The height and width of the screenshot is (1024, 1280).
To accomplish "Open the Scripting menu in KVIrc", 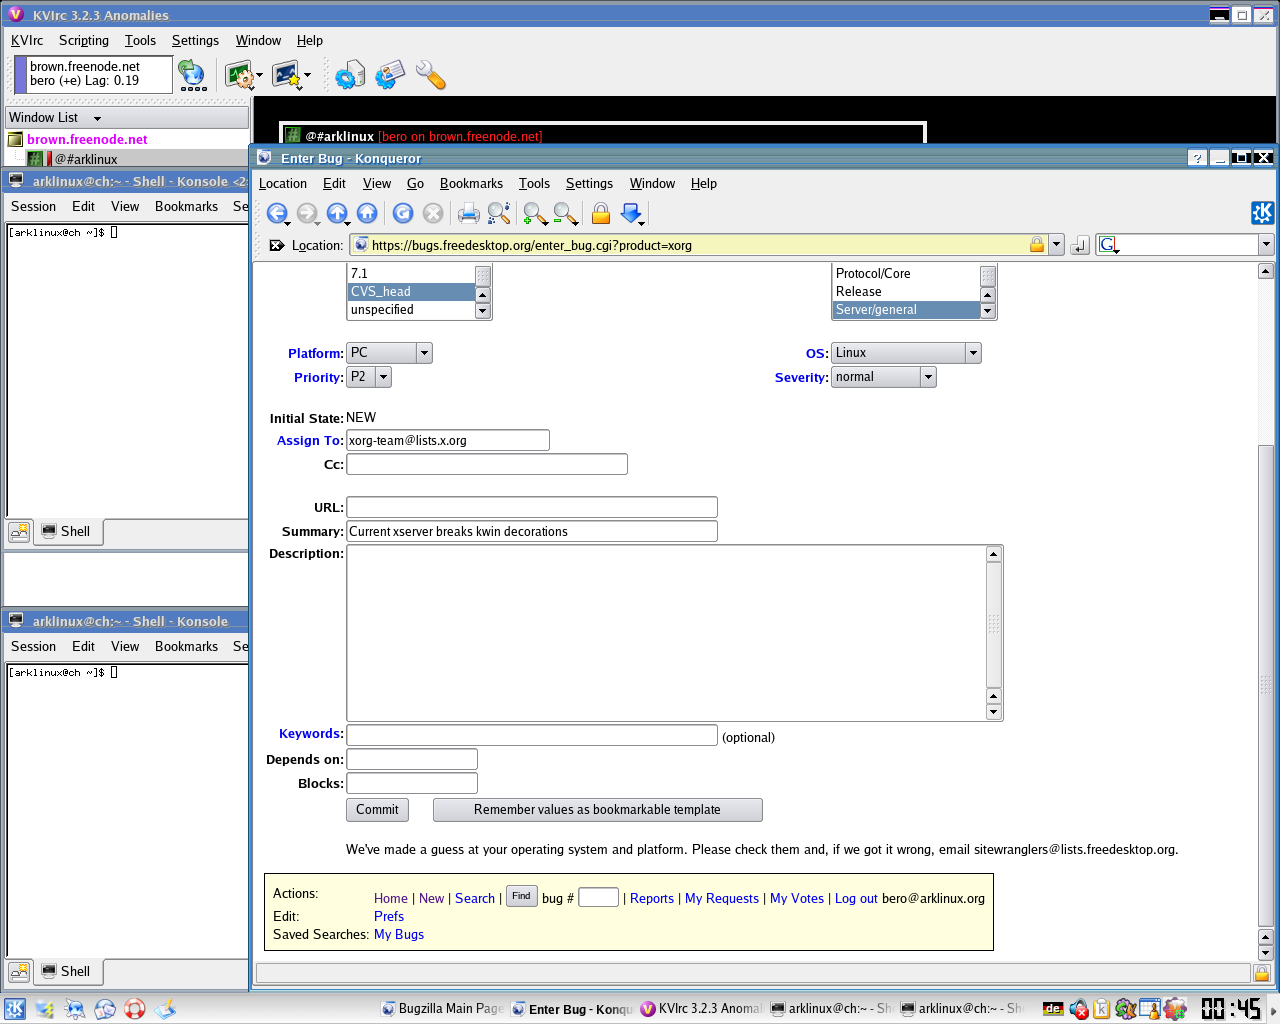I will (x=84, y=40).
